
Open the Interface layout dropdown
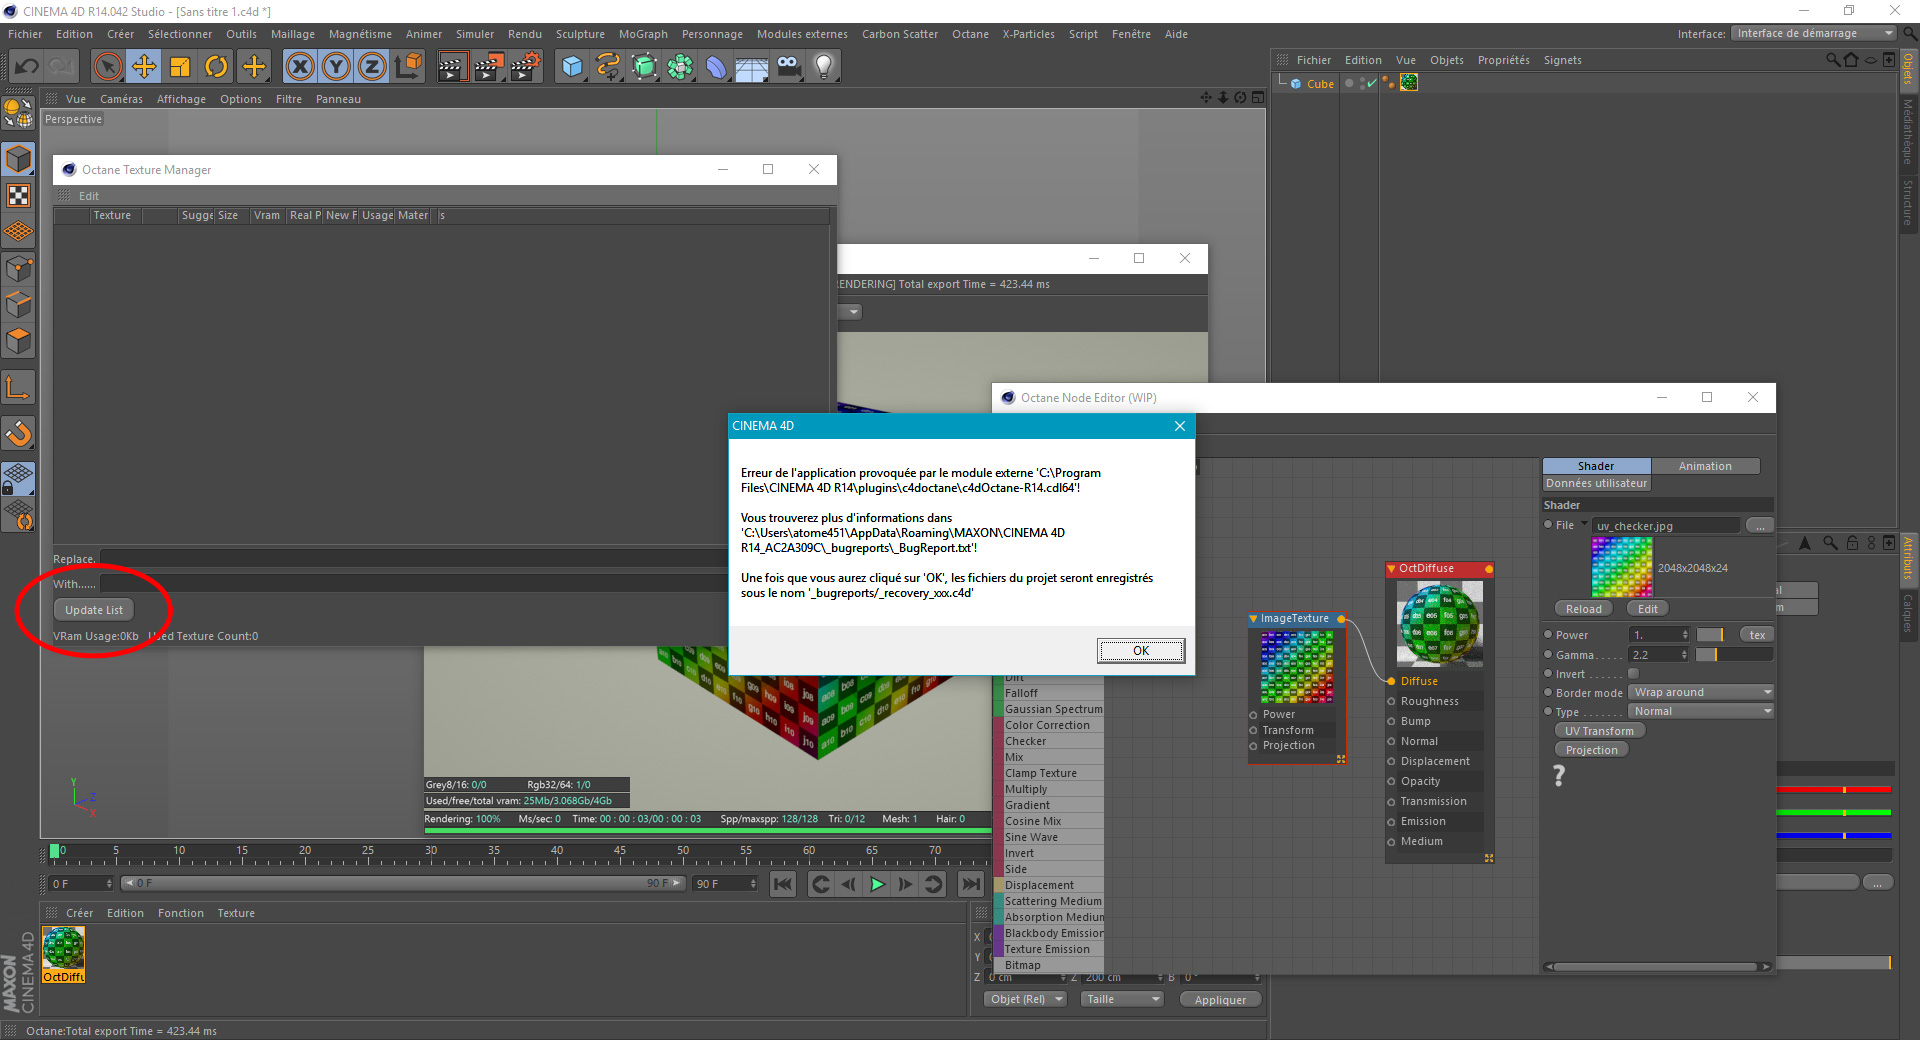1813,34
